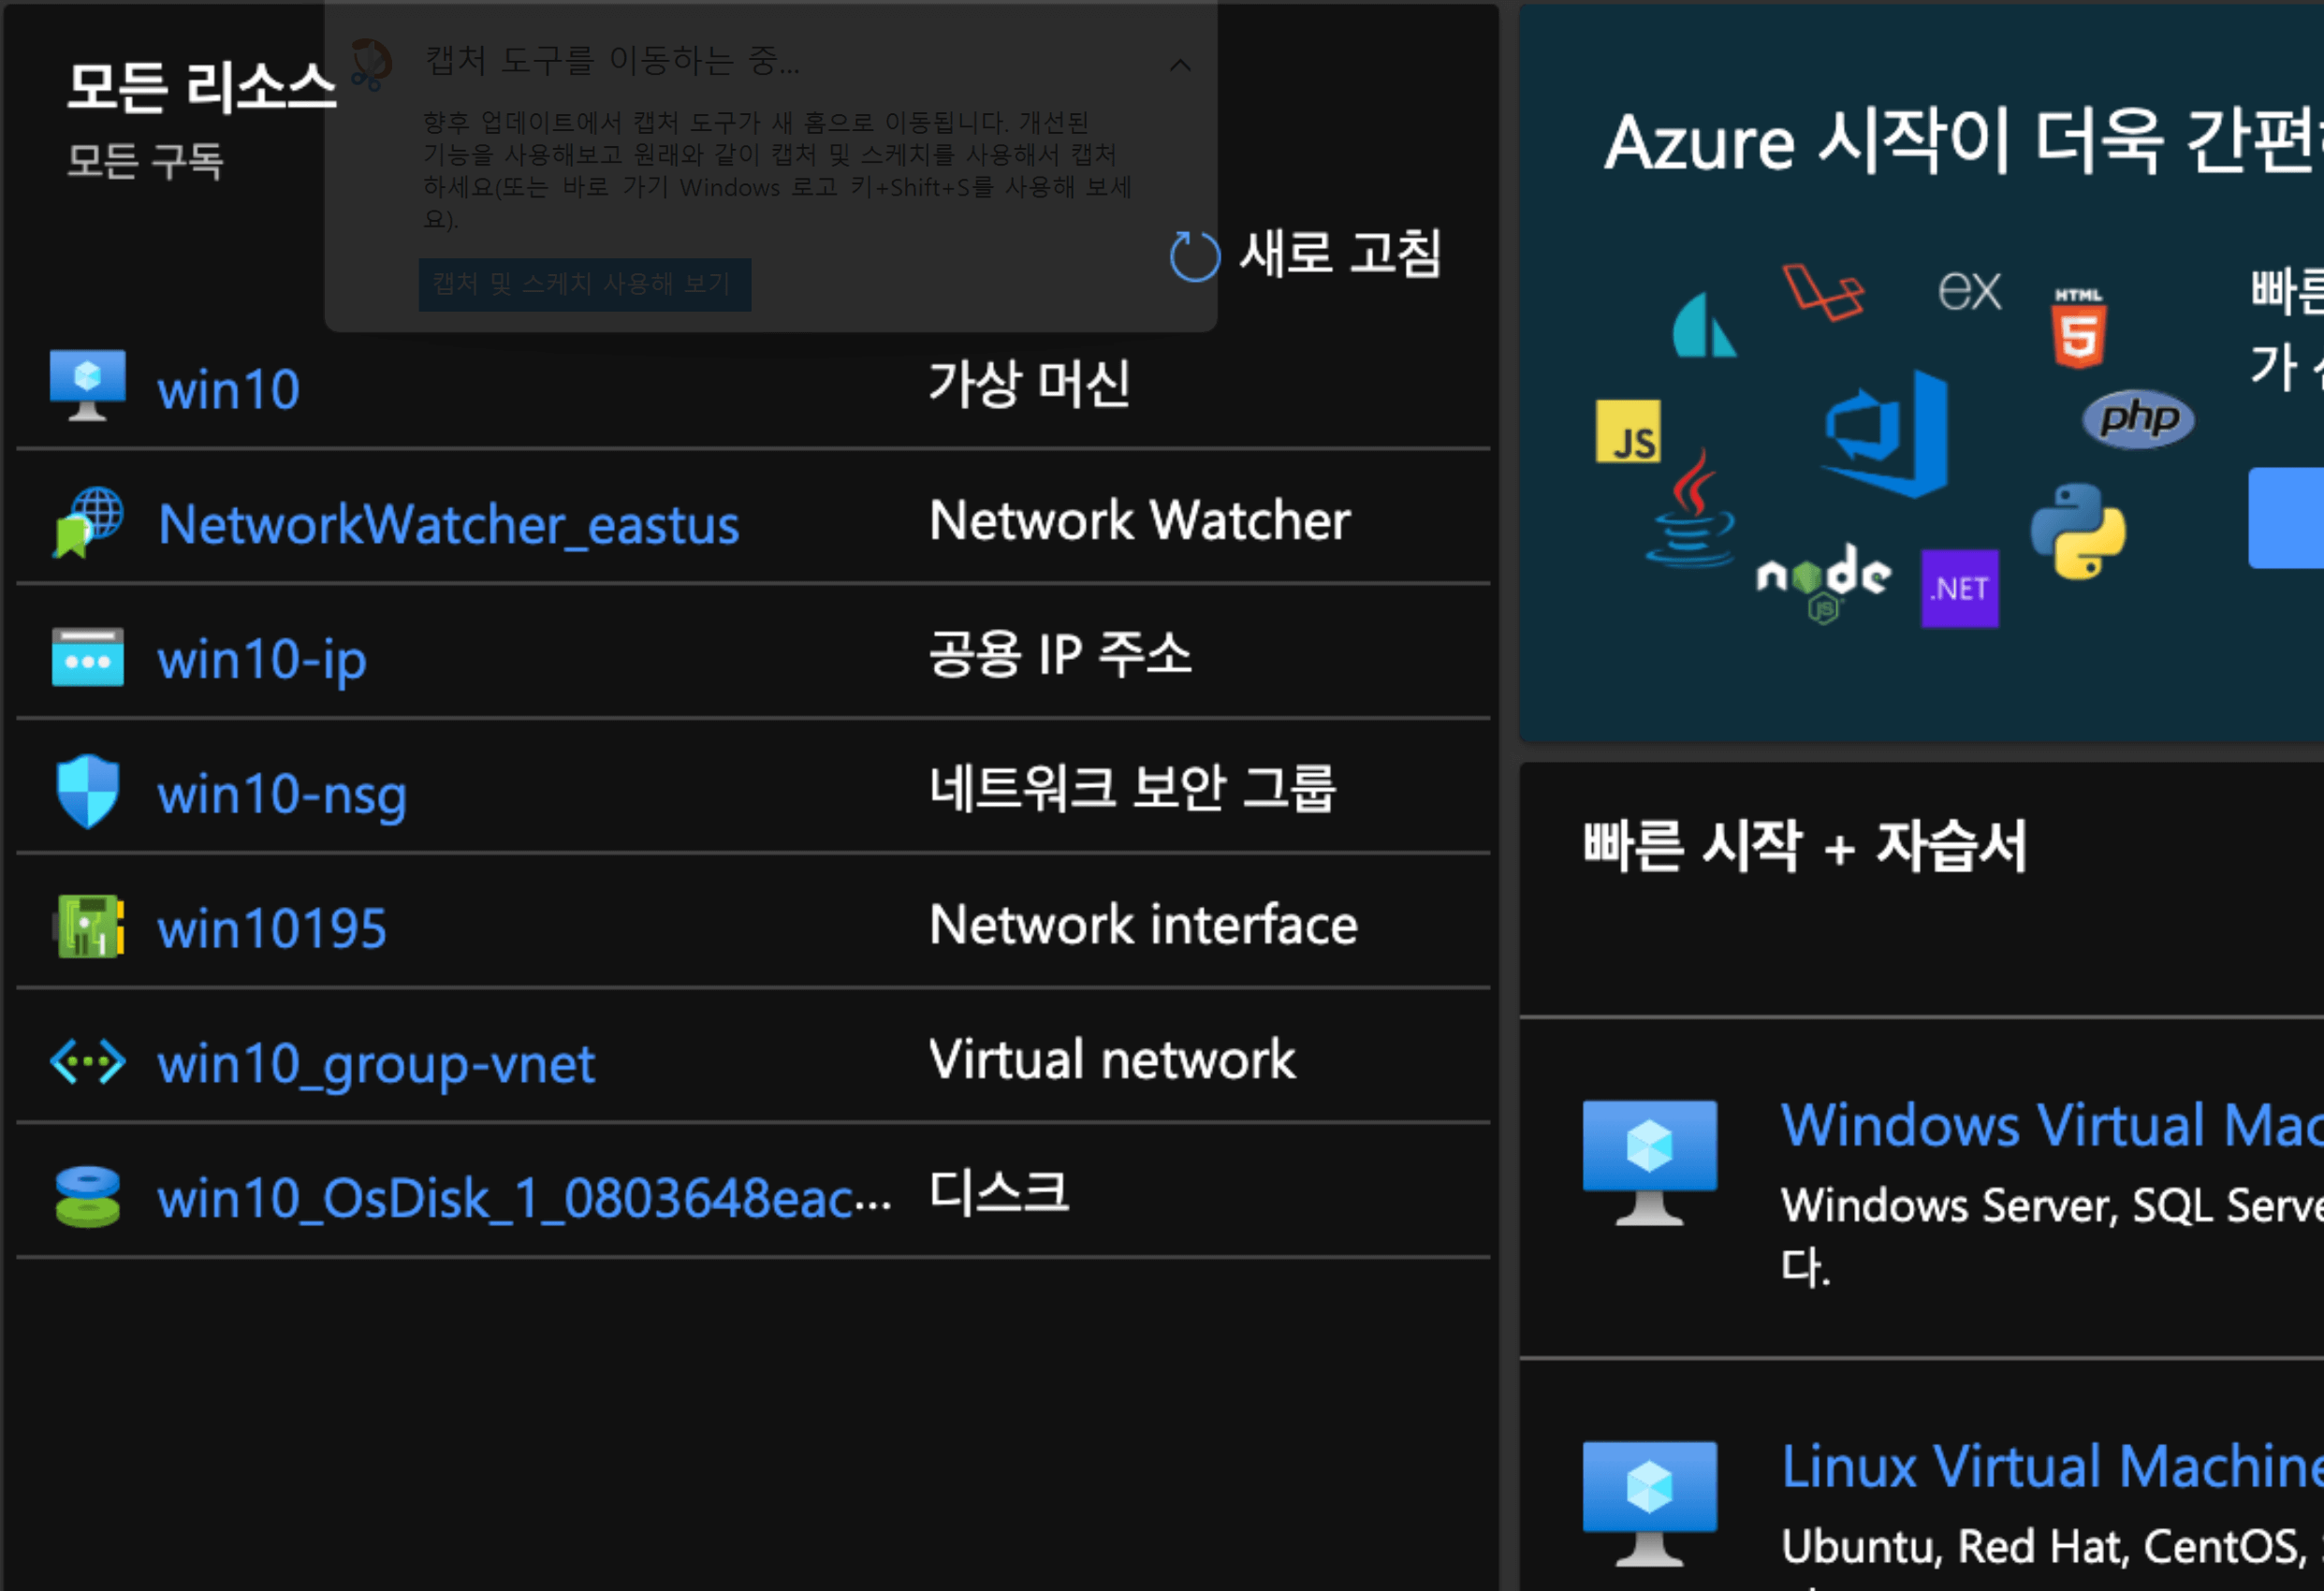Click the refresh circular arrow icon

click(1195, 256)
